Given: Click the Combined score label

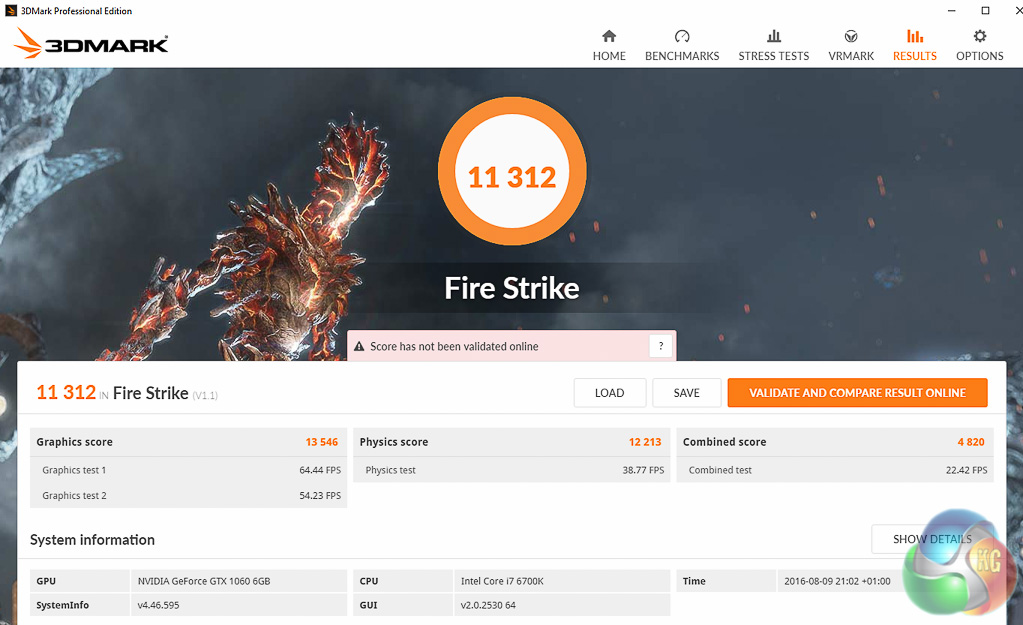Looking at the screenshot, I should [724, 442].
